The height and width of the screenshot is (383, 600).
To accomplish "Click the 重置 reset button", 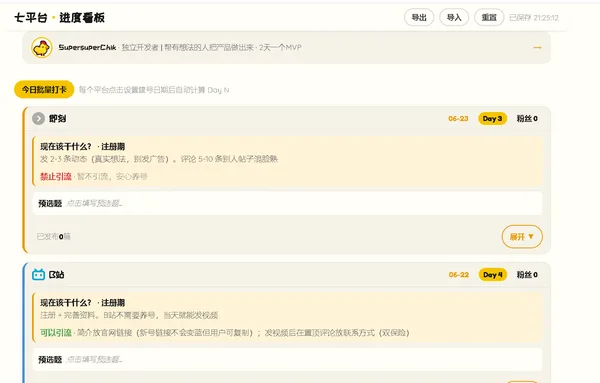I will [489, 17].
